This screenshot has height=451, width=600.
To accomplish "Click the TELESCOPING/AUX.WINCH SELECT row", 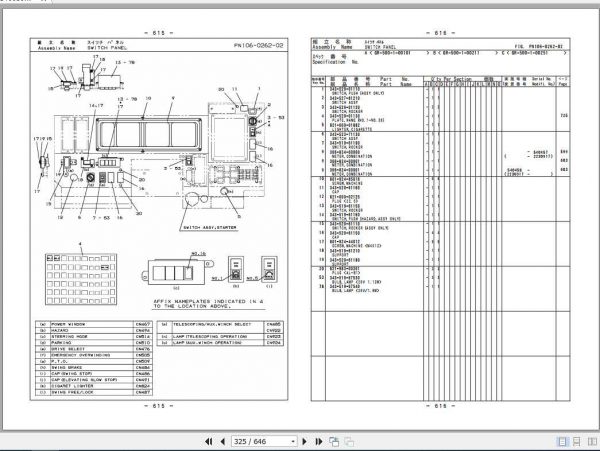I will tap(220, 327).
